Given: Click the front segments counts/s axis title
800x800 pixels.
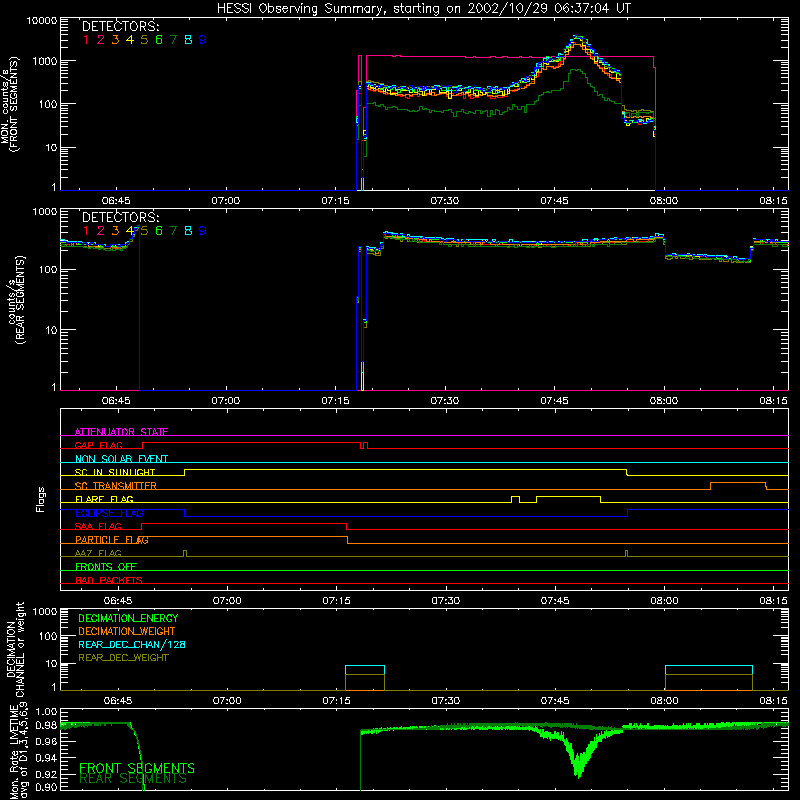Looking at the screenshot, I should [10, 105].
